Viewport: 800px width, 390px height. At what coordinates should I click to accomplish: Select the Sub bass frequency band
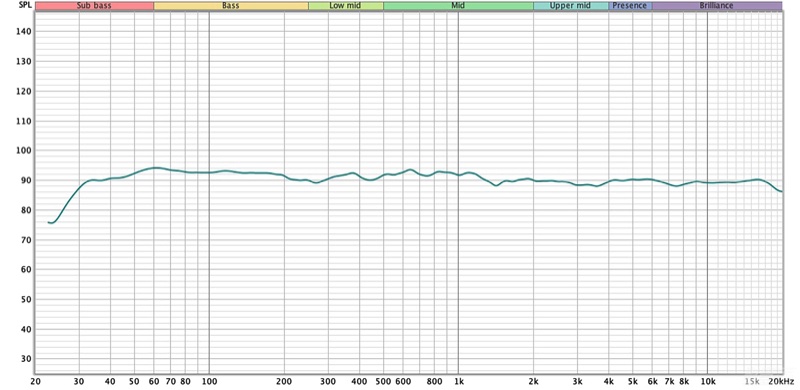click(94, 6)
